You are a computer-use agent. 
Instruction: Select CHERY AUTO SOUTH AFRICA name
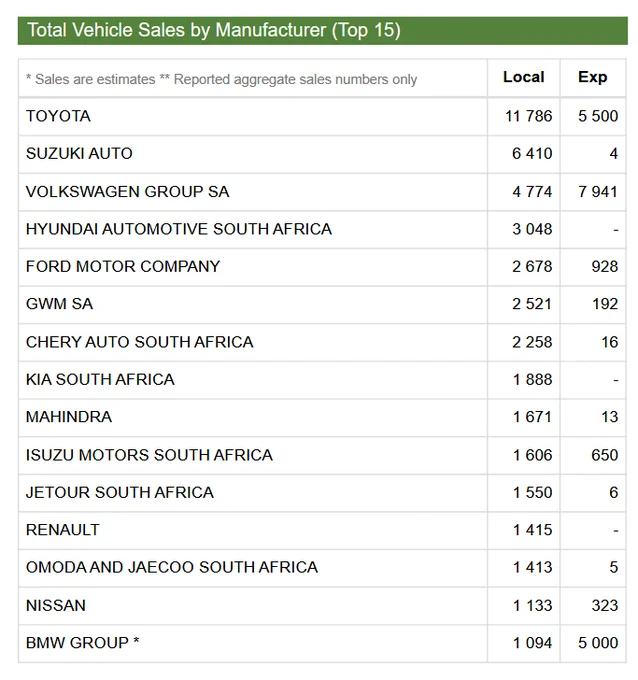pos(140,342)
